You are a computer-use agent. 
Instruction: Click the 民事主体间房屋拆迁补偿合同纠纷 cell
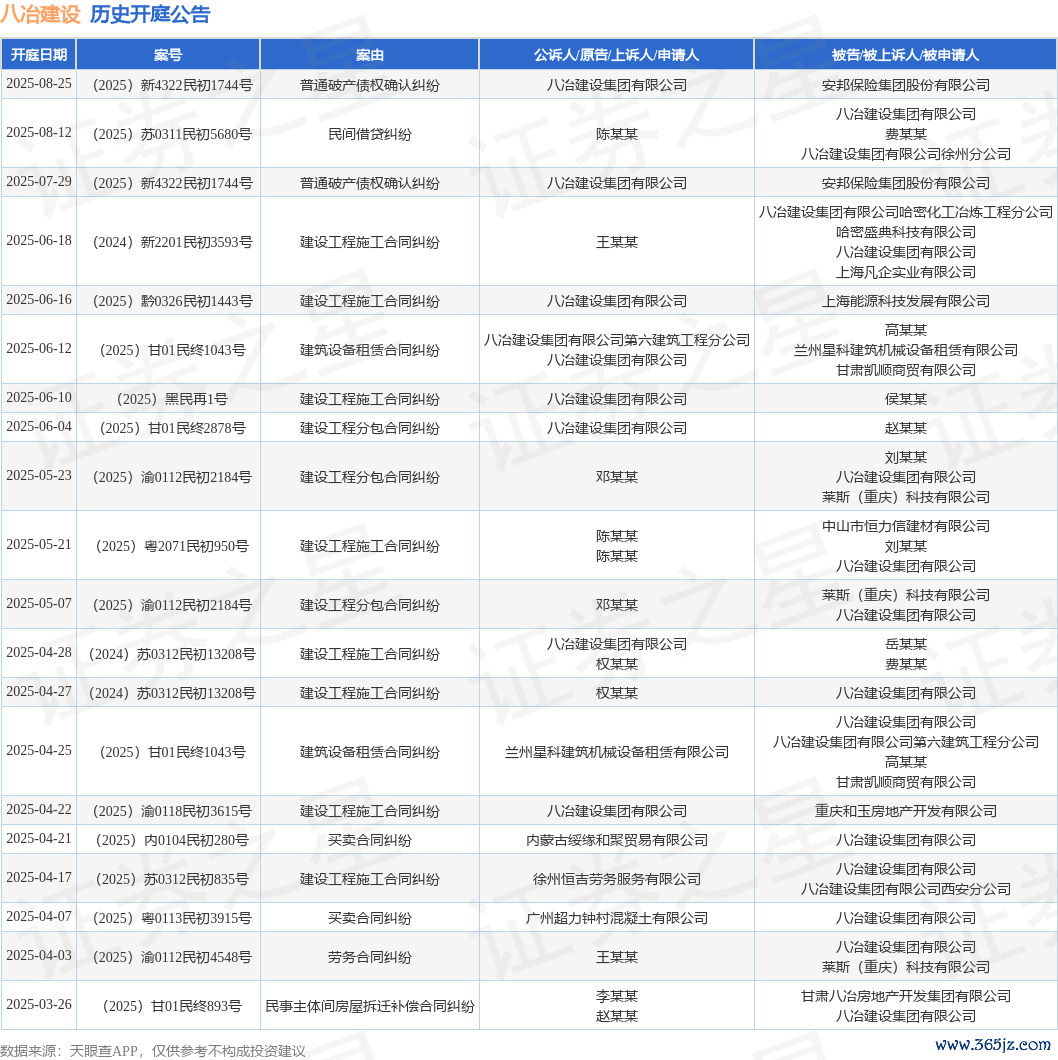pos(369,1006)
